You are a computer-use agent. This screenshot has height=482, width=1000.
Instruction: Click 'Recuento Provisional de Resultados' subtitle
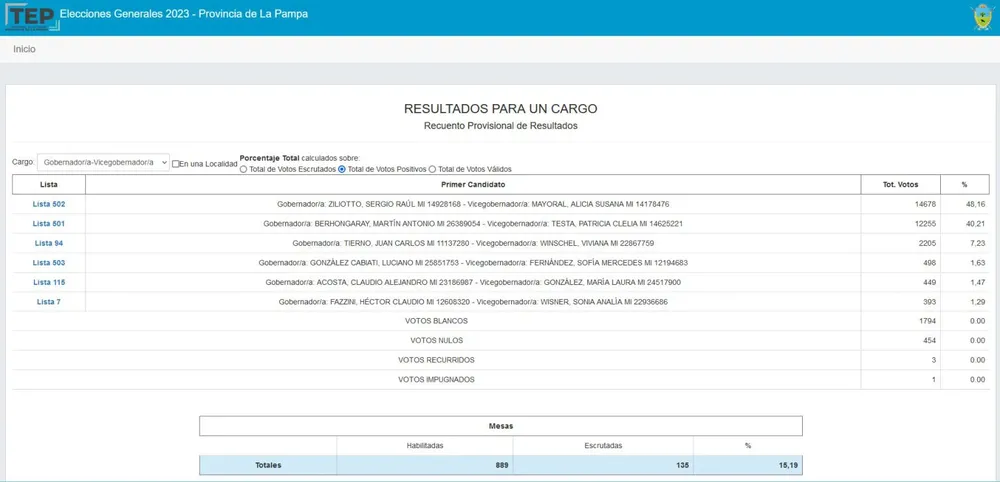(501, 126)
